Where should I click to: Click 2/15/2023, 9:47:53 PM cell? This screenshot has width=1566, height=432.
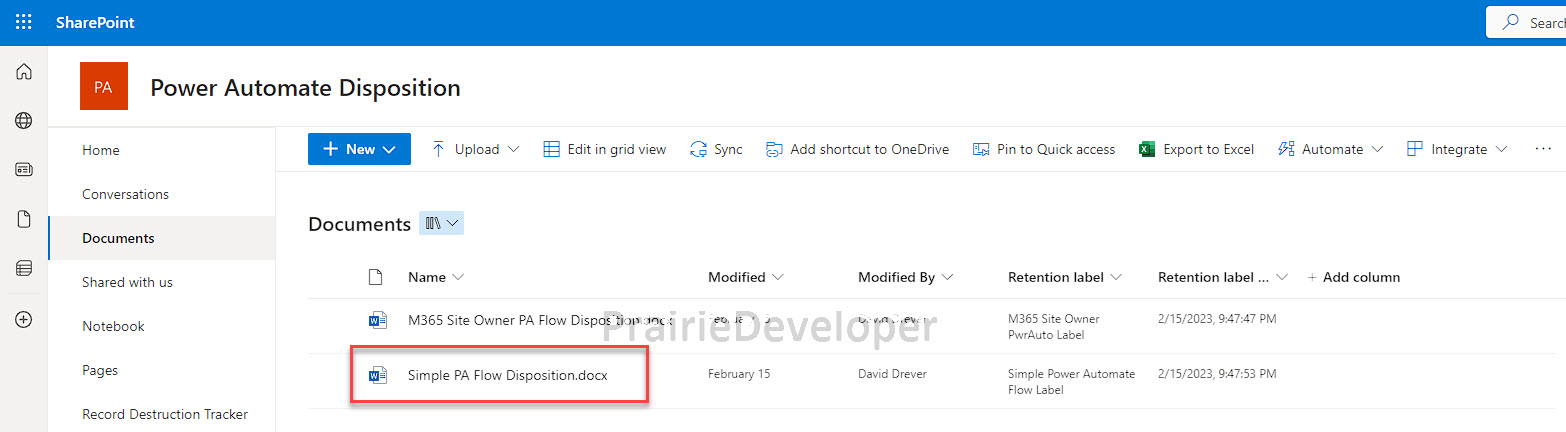pos(1217,374)
